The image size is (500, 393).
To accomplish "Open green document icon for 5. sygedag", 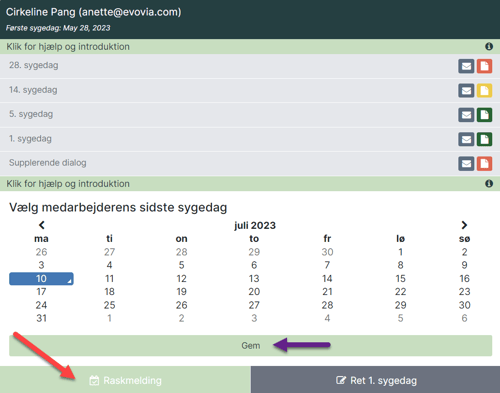I will 484,115.
